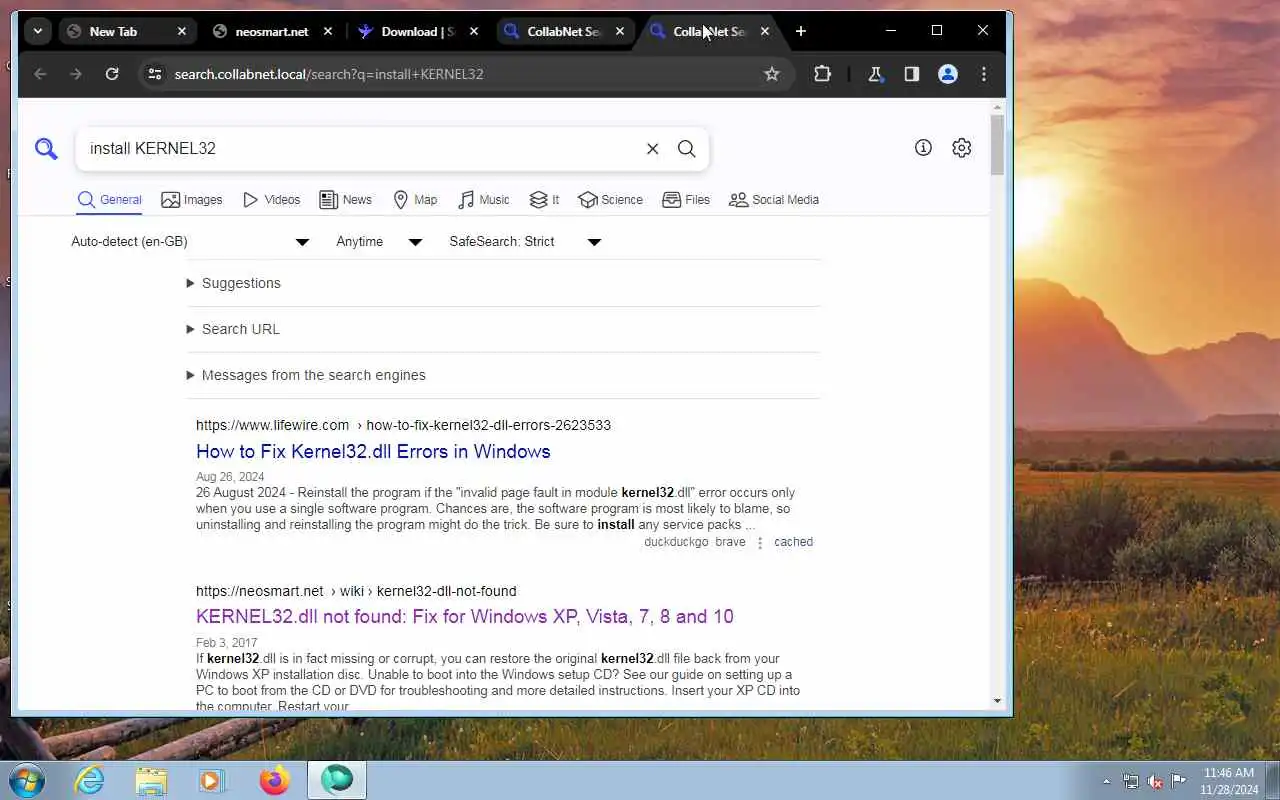The height and width of the screenshot is (800, 1280).
Task: Expand Messages from the search engines
Action: pos(306,375)
